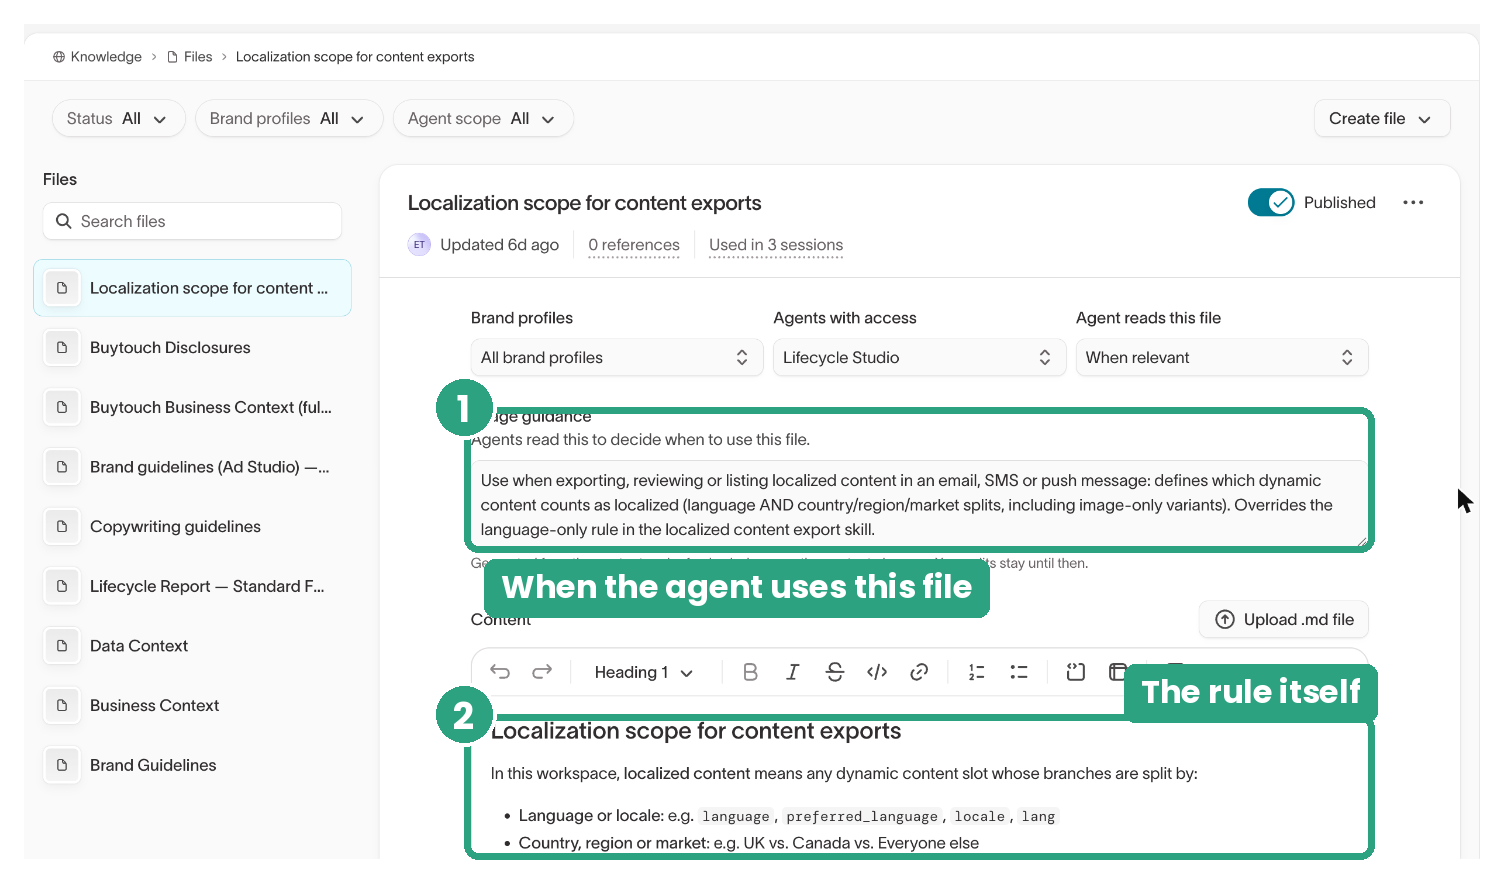Click the file icon for Data Context

pos(62,646)
